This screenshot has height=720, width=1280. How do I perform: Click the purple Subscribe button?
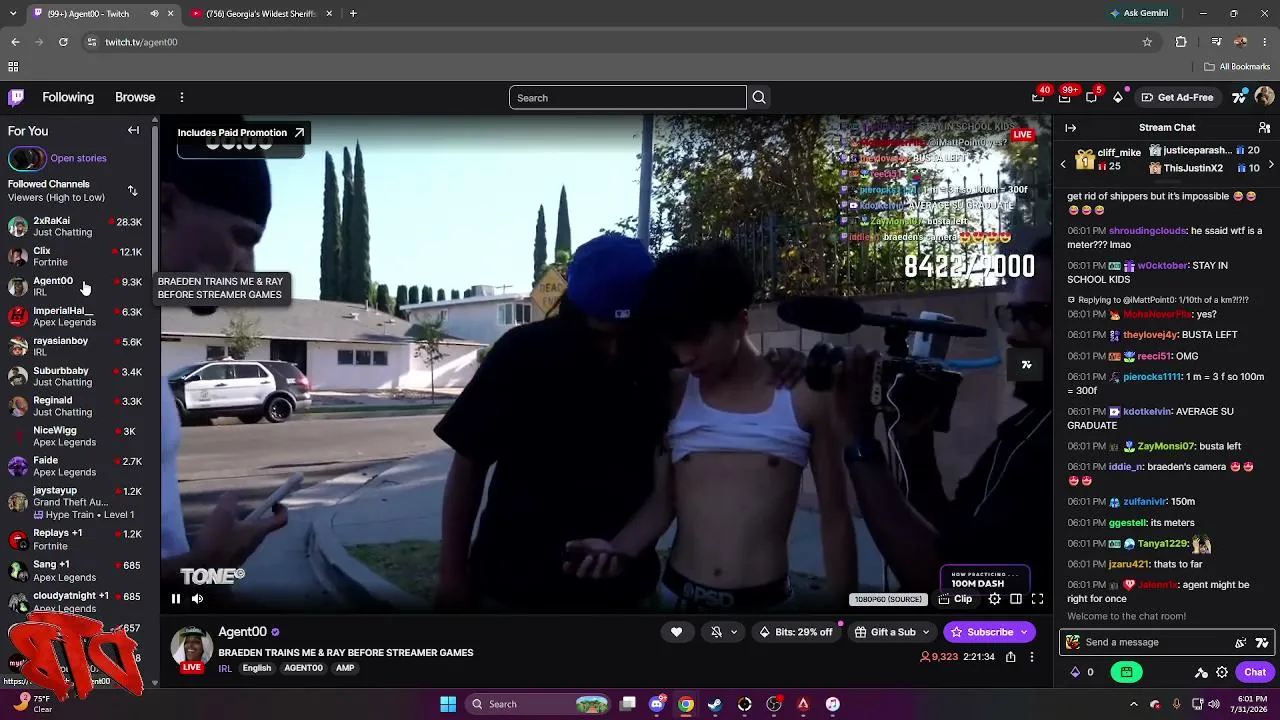click(x=989, y=632)
